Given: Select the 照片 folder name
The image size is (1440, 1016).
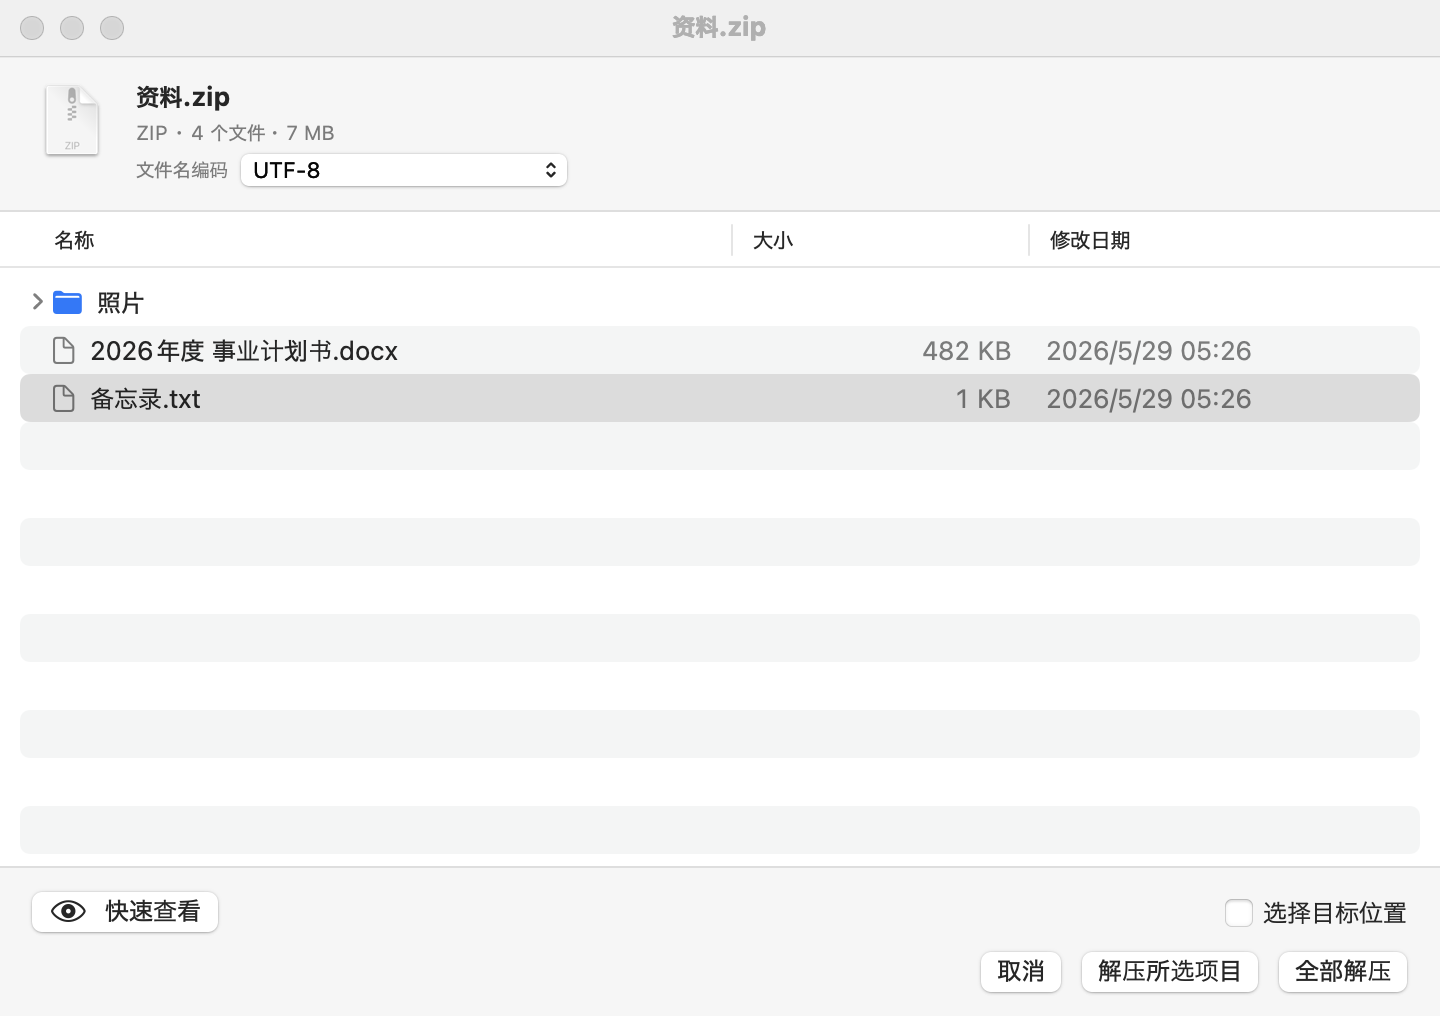Looking at the screenshot, I should point(121,302).
